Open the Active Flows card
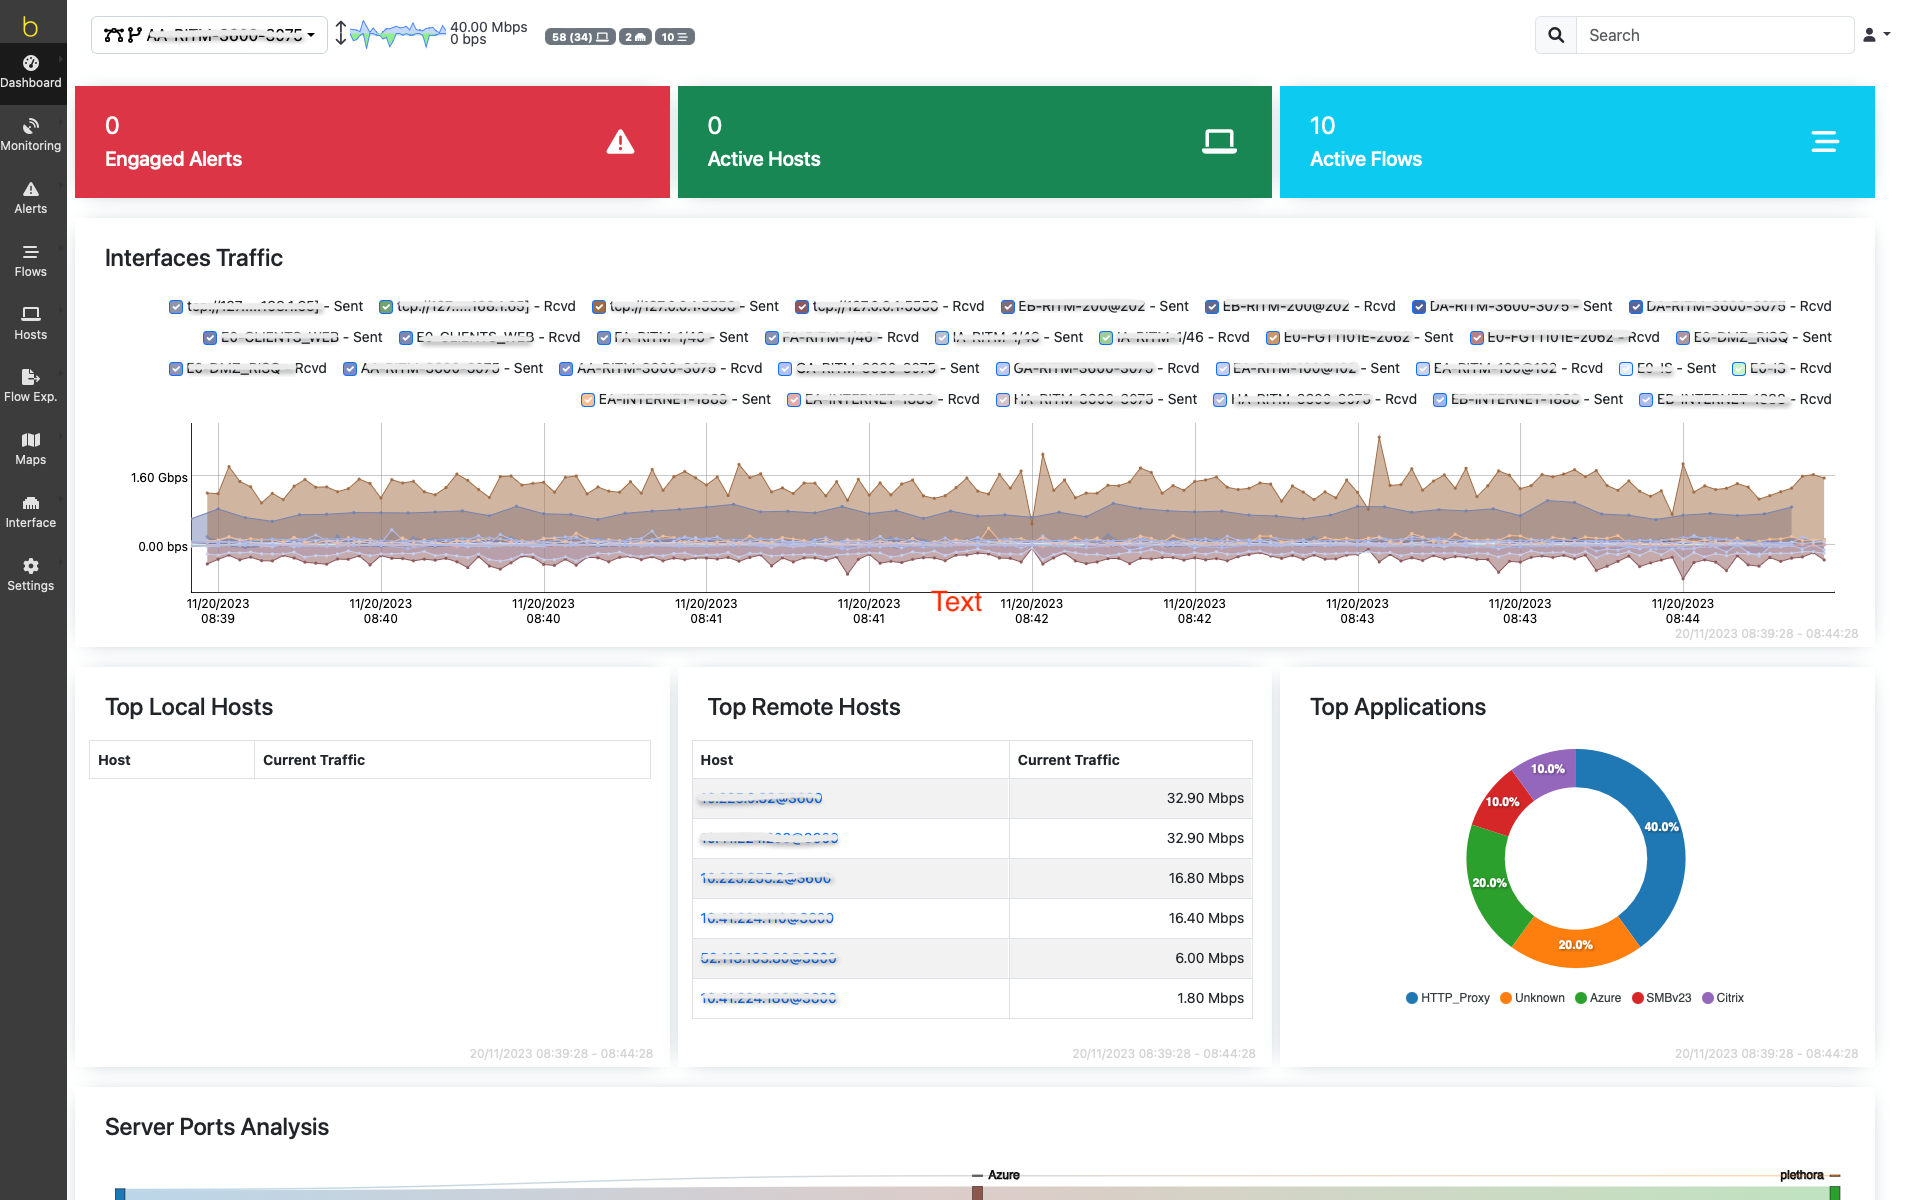The image size is (1913, 1200). [1576, 142]
